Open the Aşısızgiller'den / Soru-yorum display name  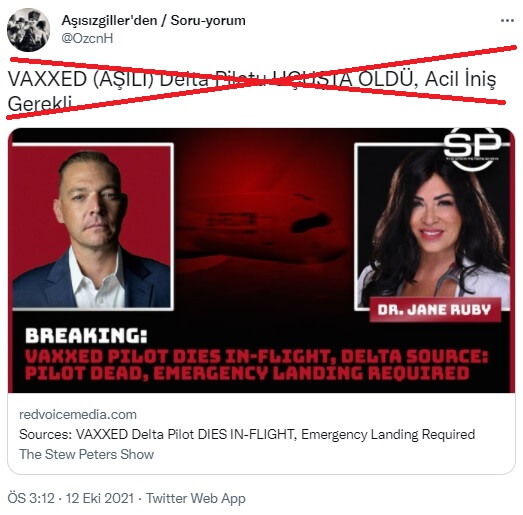[x=153, y=20]
